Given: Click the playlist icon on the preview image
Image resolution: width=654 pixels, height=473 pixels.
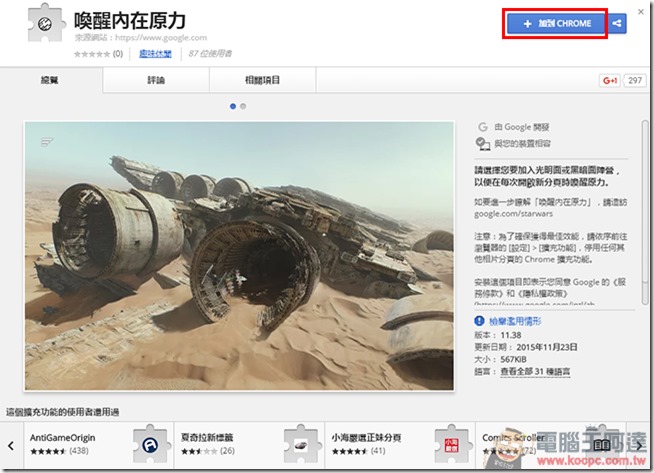Looking at the screenshot, I should pos(47,142).
